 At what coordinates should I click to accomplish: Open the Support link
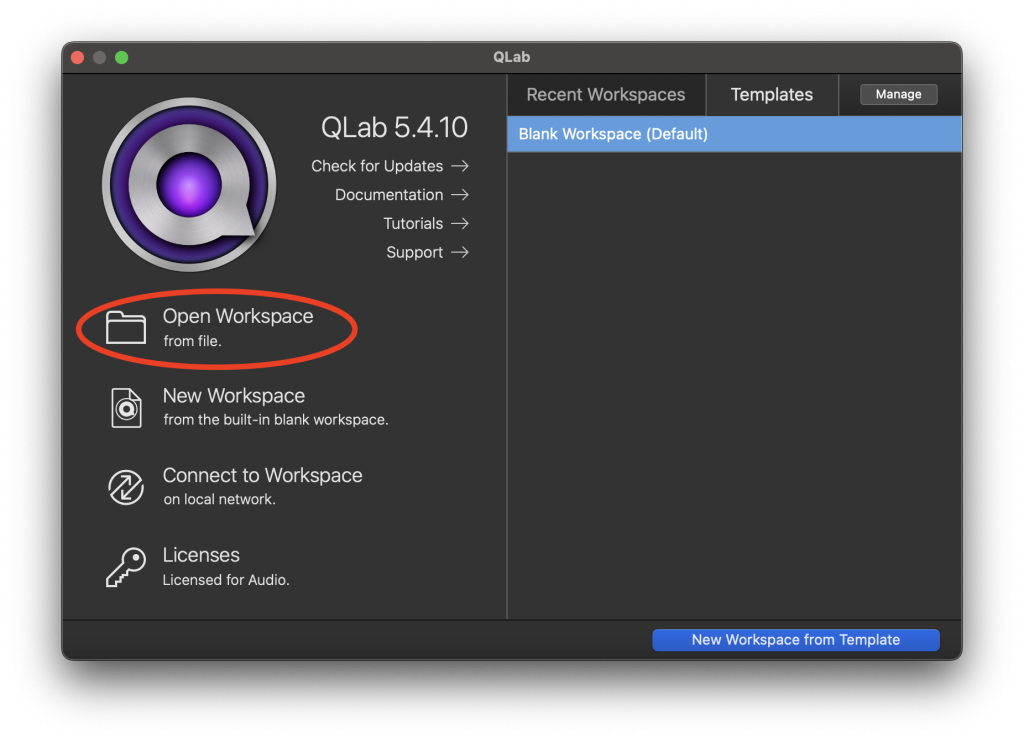pos(427,252)
